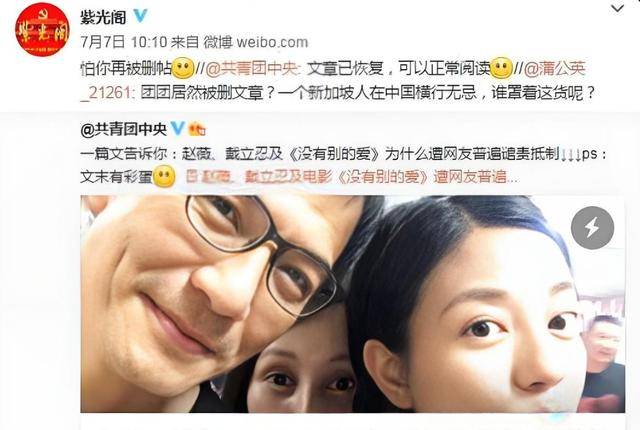Open the 微博 weibo.com source link
640x430 pixels.
click(256, 42)
